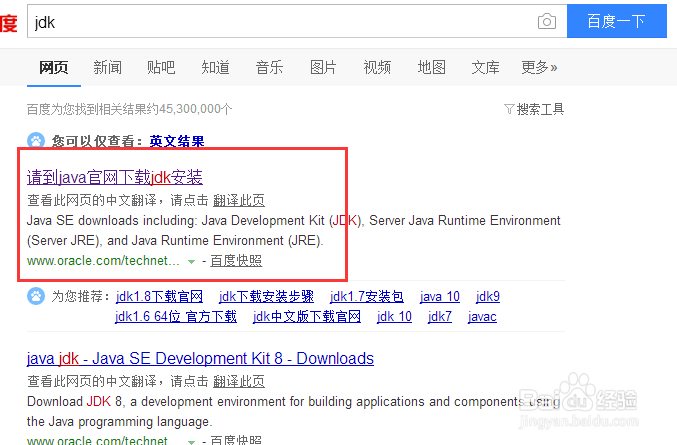The width and height of the screenshot is (677, 445).
Task: Click recommended link jdk1.6 64位 官方下载
Action: [x=176, y=316]
